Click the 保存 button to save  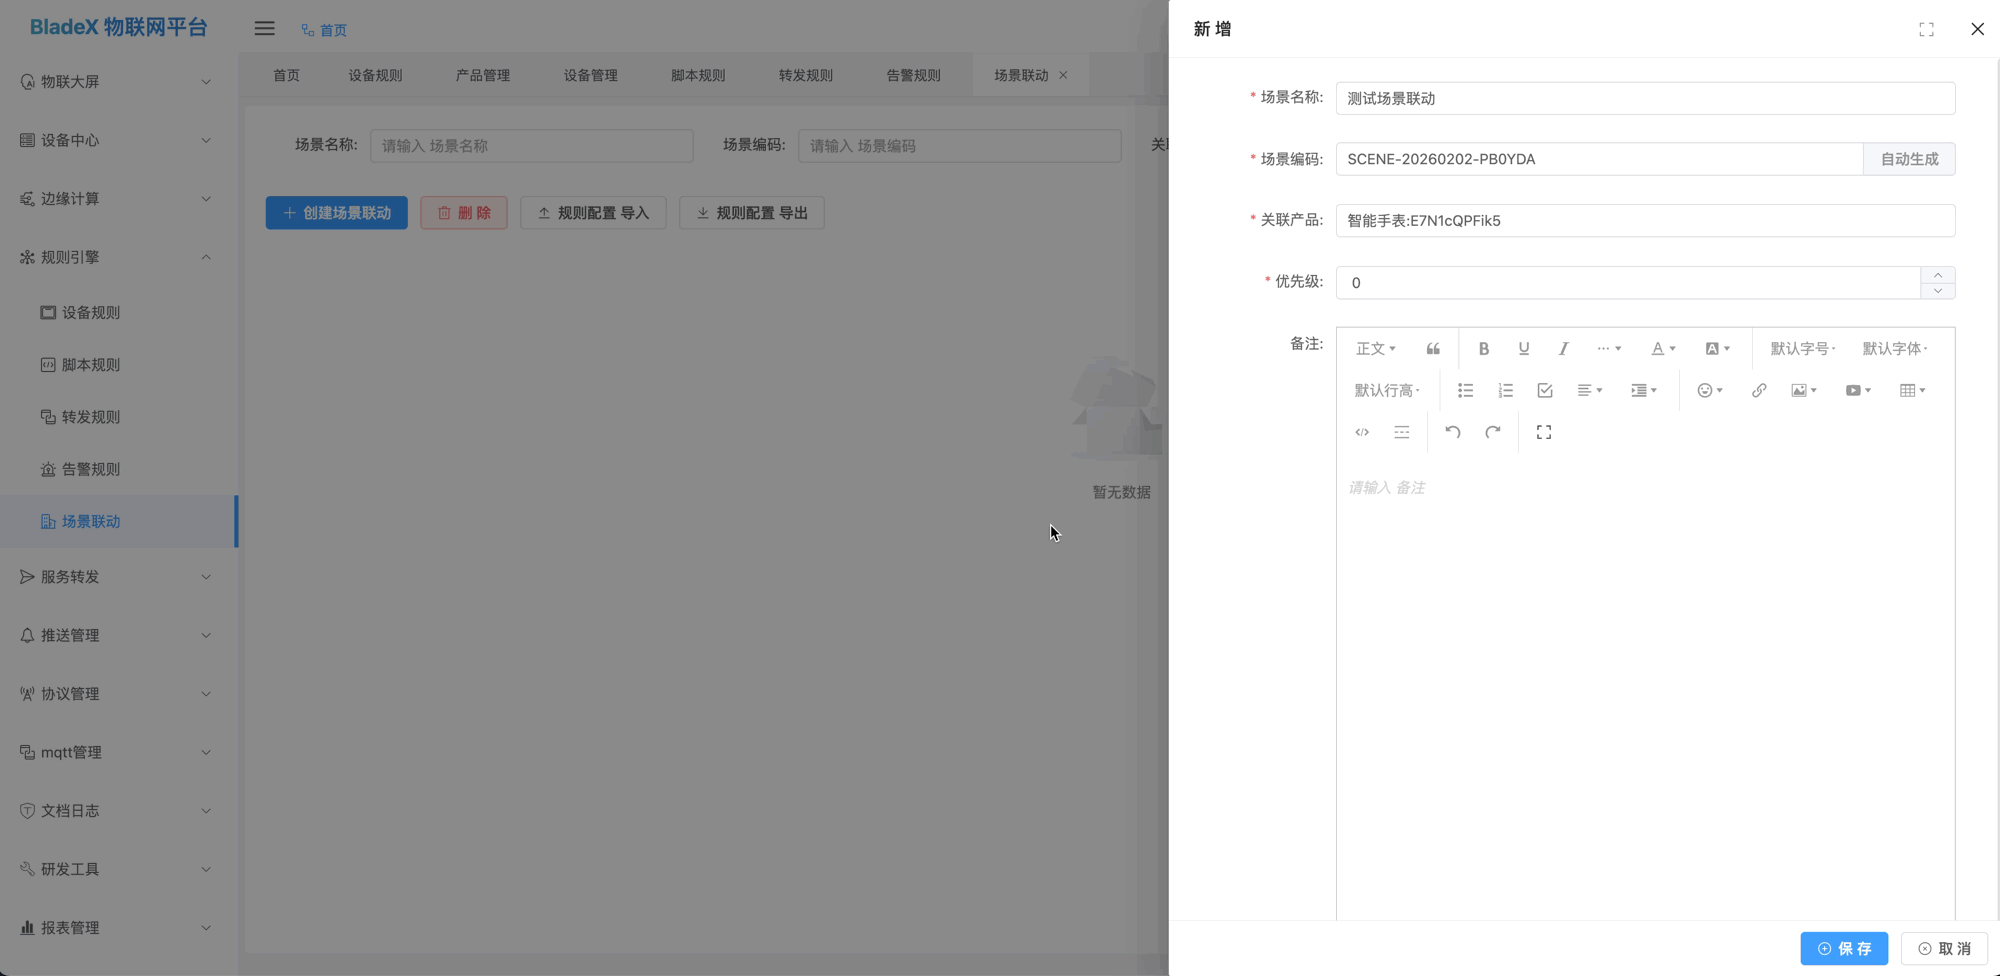click(x=1844, y=948)
